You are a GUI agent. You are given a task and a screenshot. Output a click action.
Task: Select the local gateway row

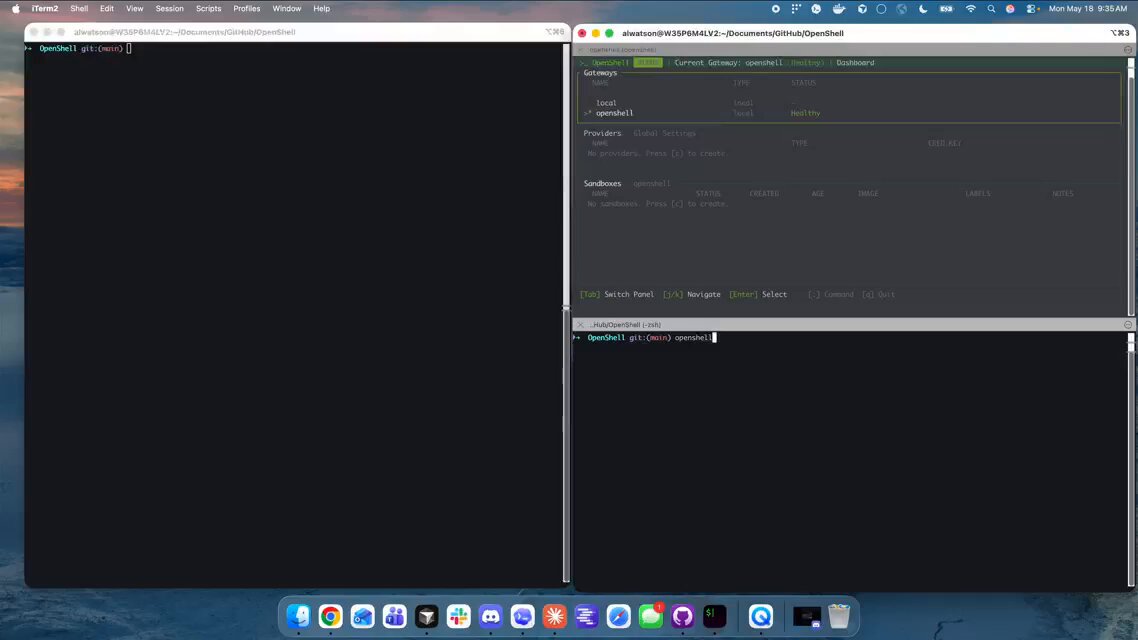pos(850,103)
